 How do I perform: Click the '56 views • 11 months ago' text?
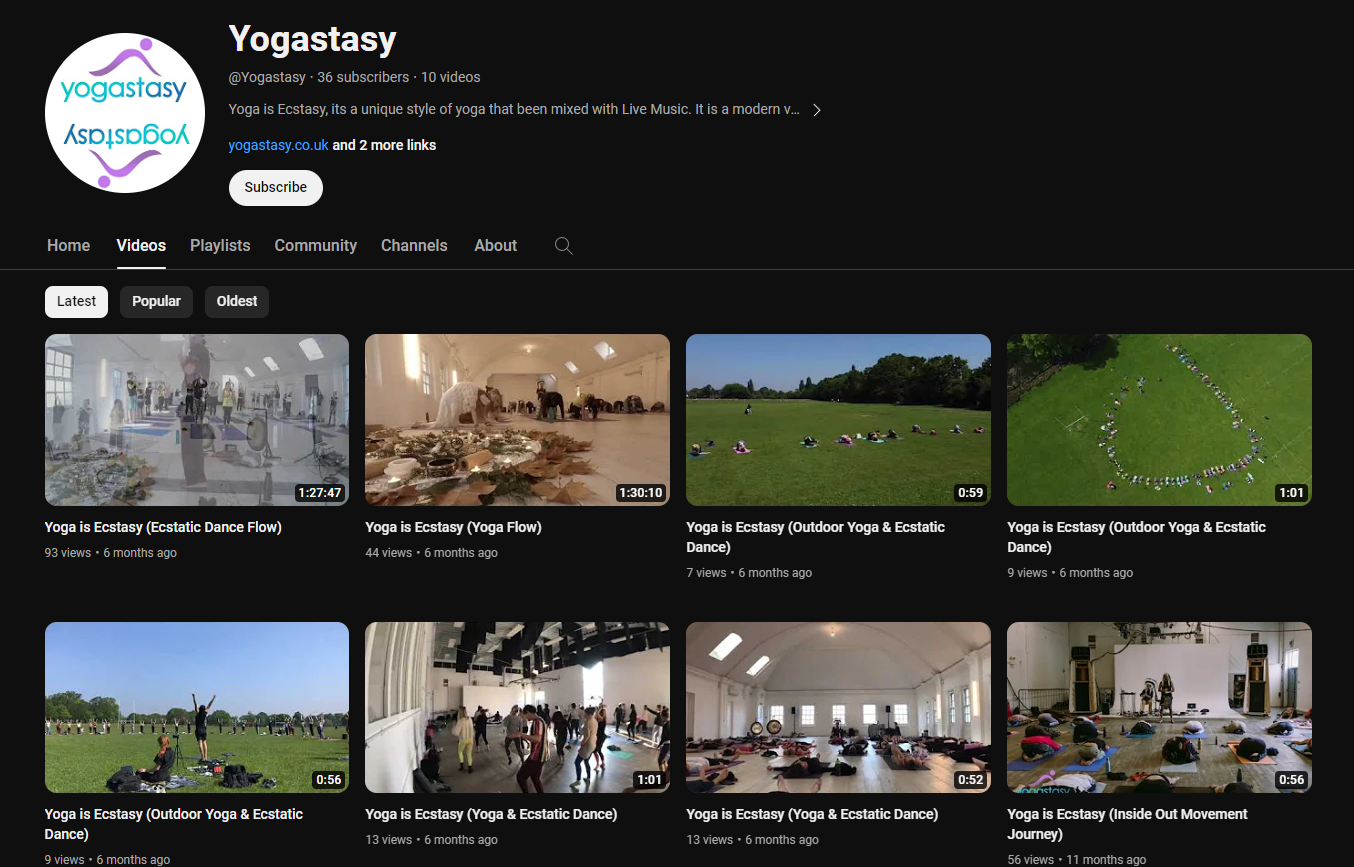(x=1076, y=860)
